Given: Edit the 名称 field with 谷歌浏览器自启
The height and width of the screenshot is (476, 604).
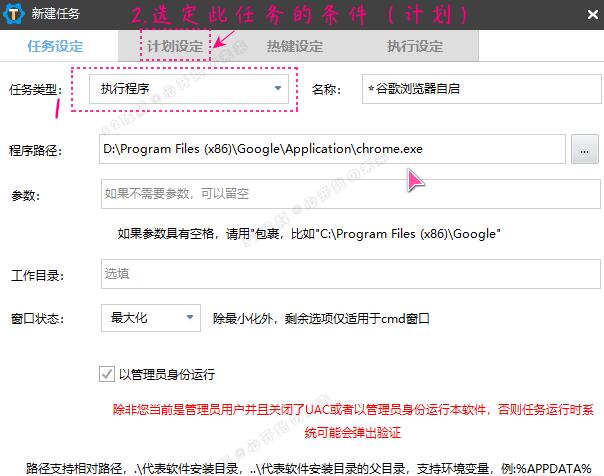Looking at the screenshot, I should (482, 89).
